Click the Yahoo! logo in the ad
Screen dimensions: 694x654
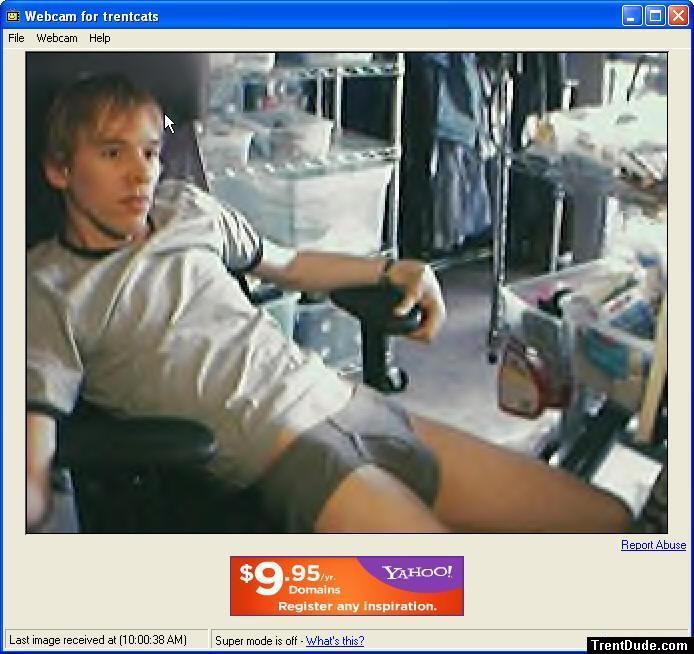point(417,573)
